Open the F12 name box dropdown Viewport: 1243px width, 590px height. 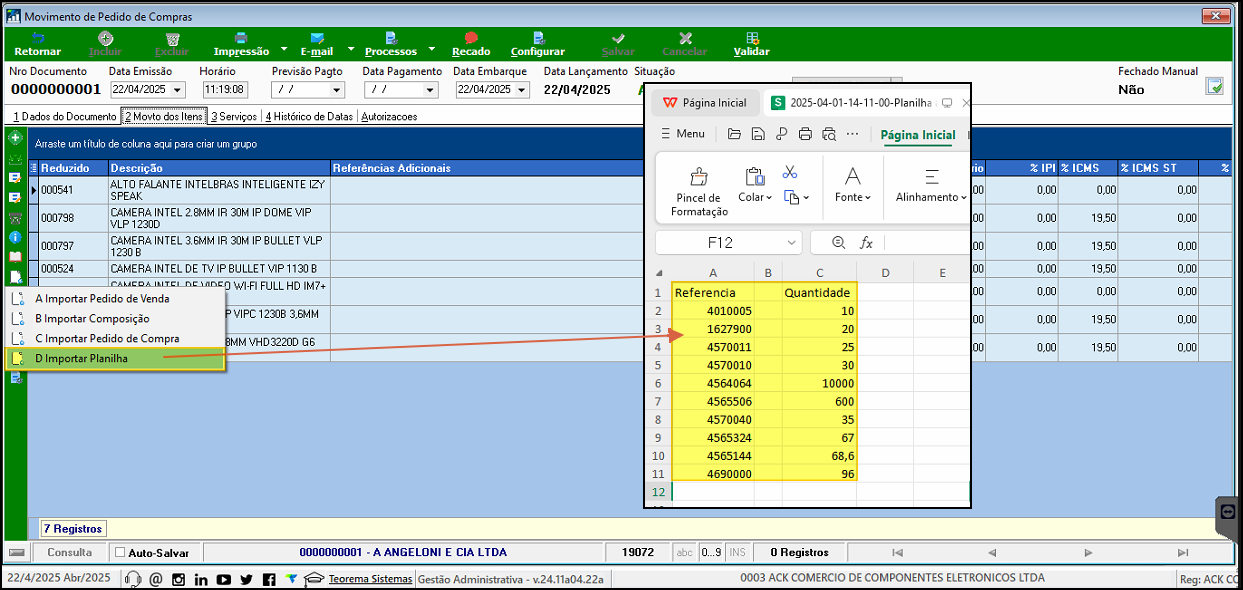[792, 242]
